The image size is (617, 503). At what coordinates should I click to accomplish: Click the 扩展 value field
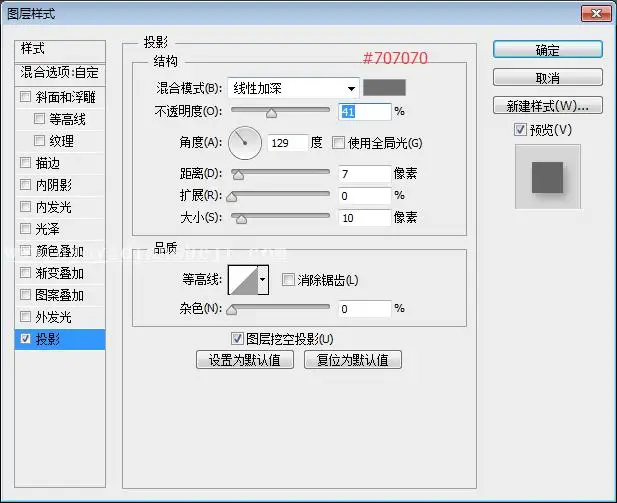(x=364, y=196)
